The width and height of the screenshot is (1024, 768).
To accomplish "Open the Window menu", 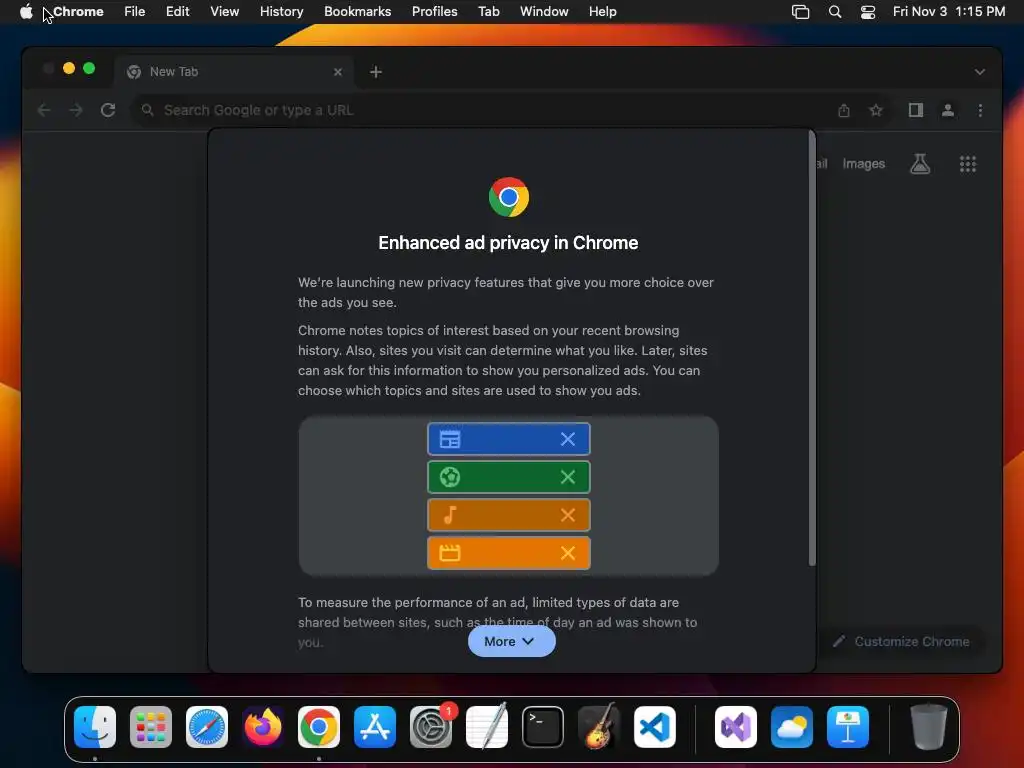I will (x=544, y=12).
